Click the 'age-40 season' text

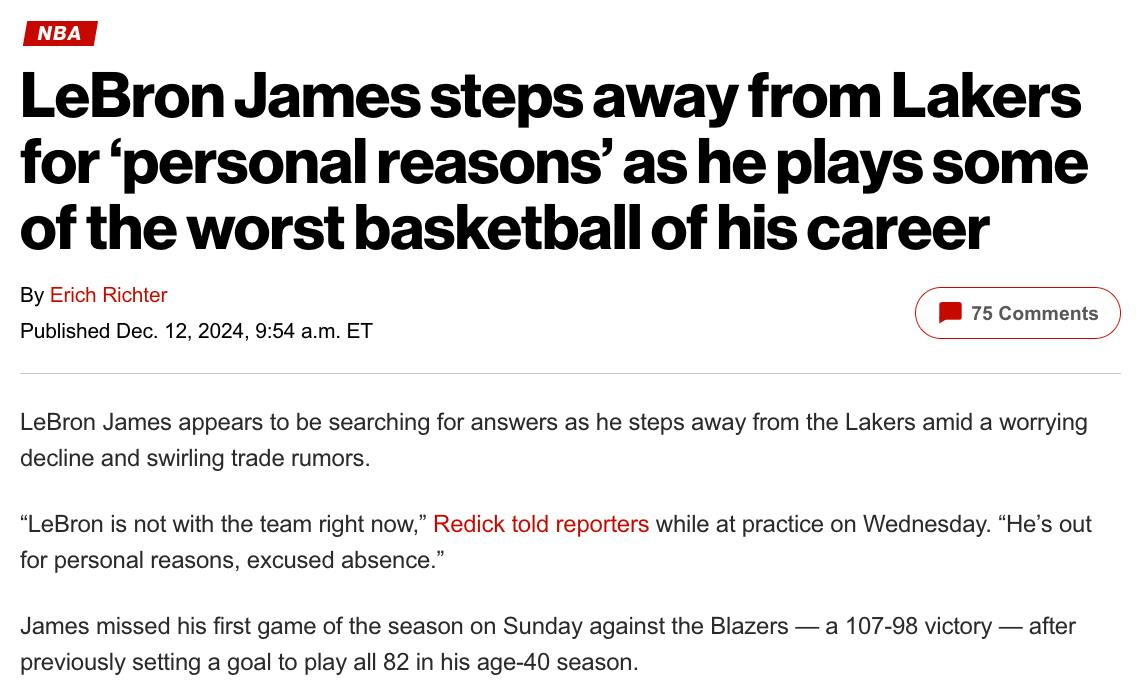[568, 662]
